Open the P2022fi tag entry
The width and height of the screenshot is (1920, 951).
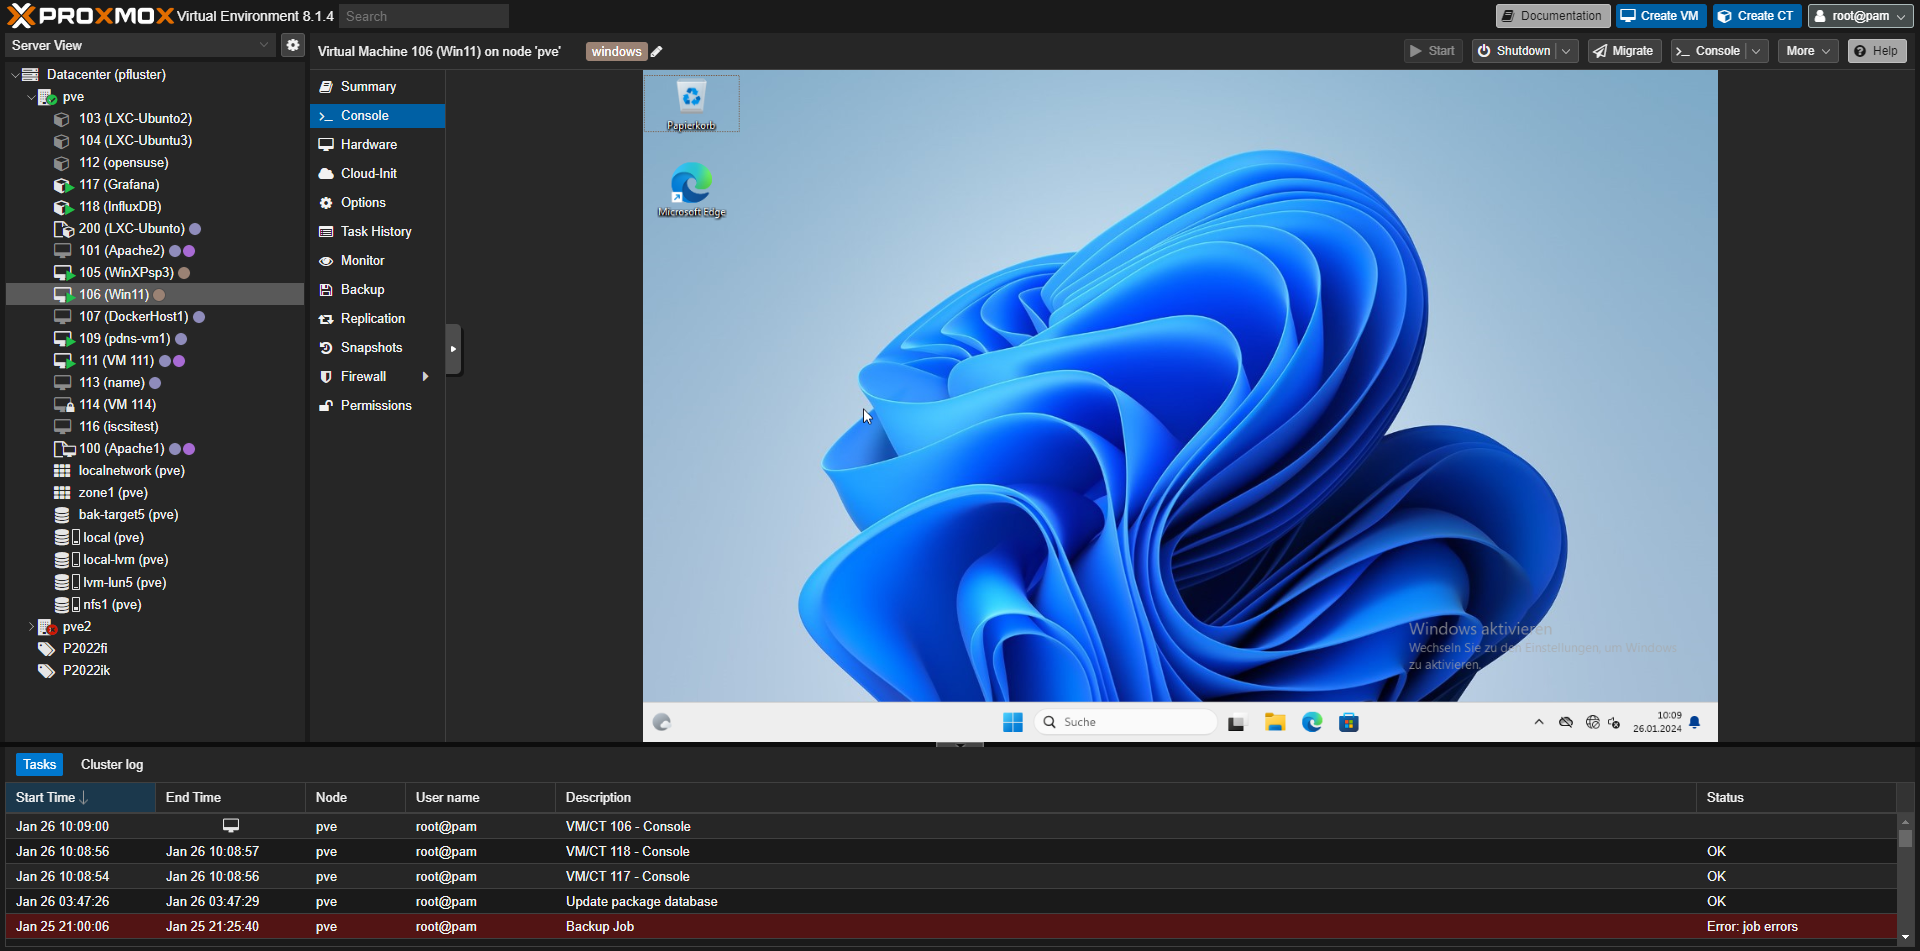pyautogui.click(x=84, y=648)
